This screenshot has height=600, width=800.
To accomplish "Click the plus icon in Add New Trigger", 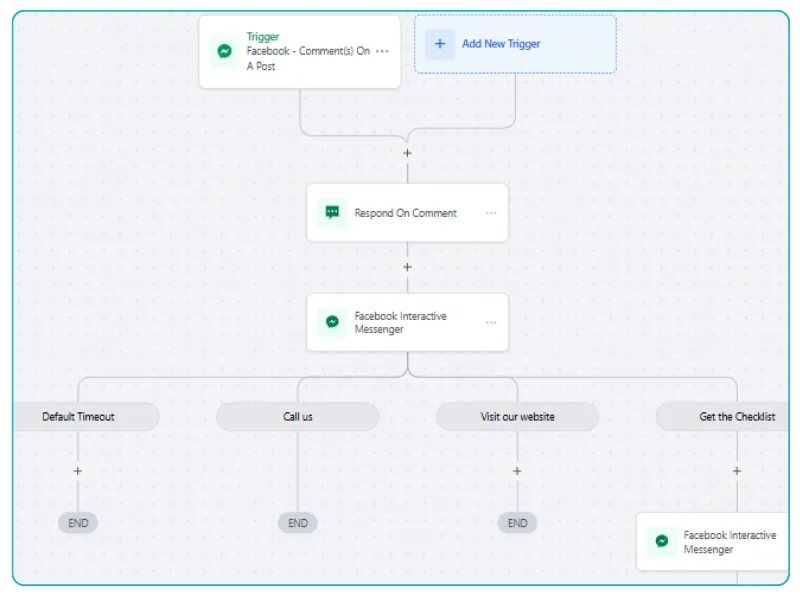I will pyautogui.click(x=440, y=44).
